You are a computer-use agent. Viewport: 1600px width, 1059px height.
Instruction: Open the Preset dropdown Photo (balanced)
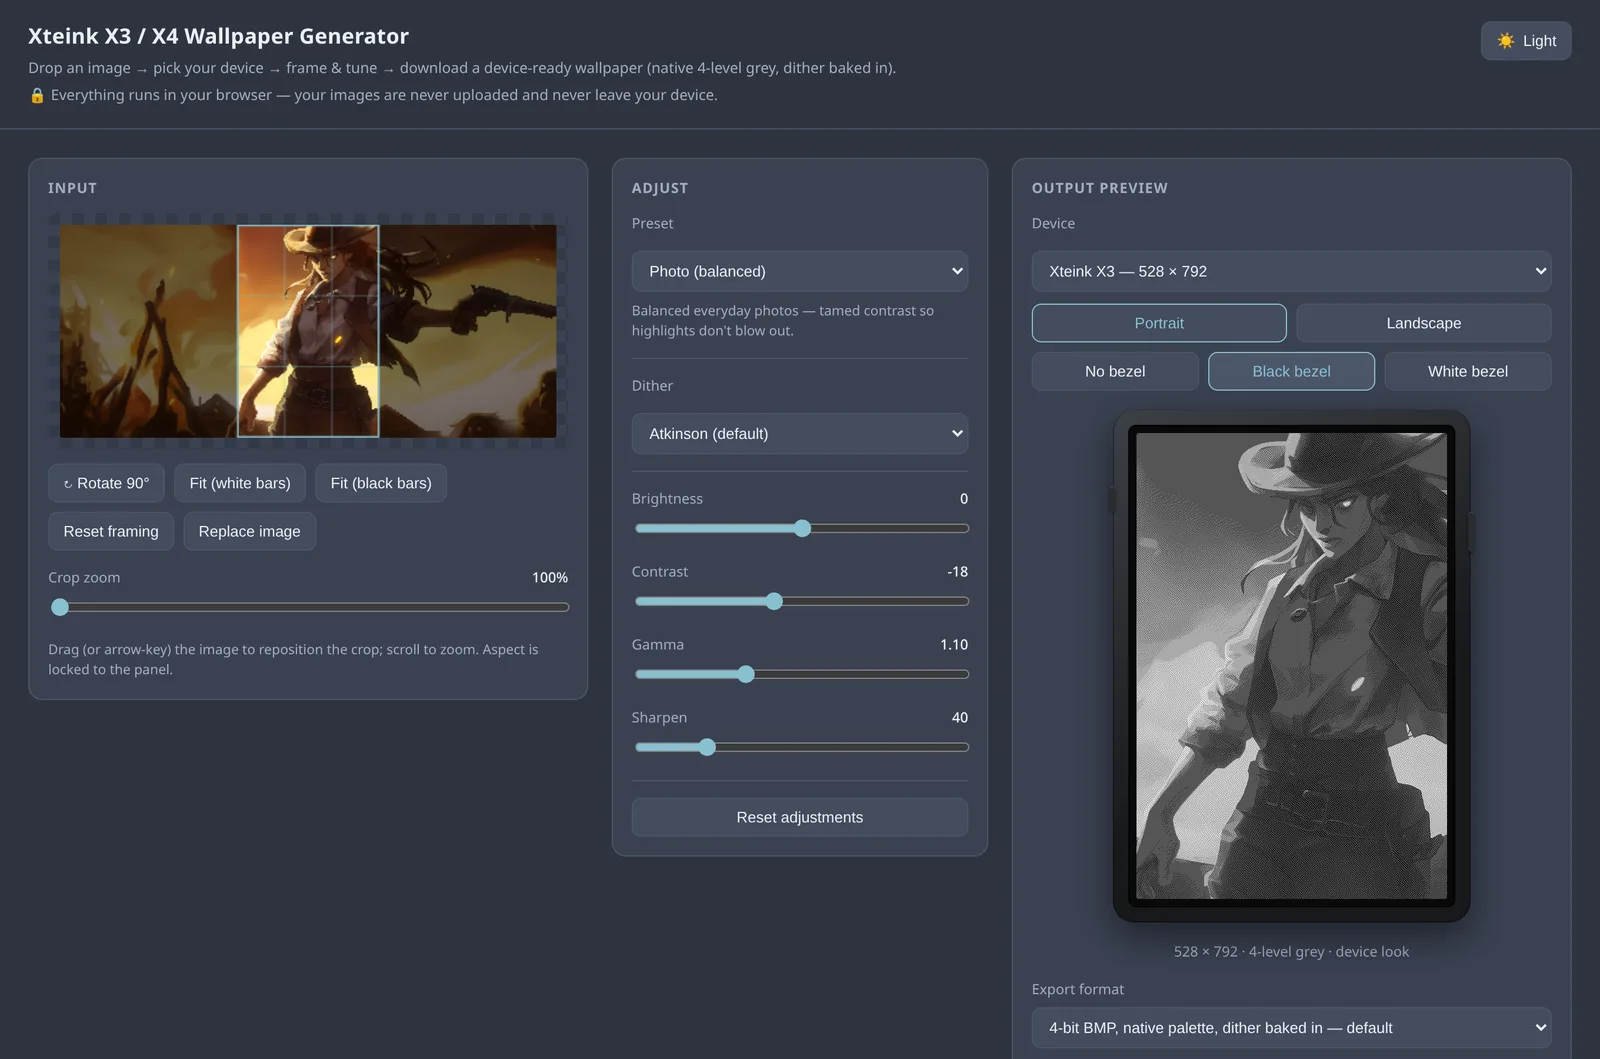pyautogui.click(x=800, y=271)
